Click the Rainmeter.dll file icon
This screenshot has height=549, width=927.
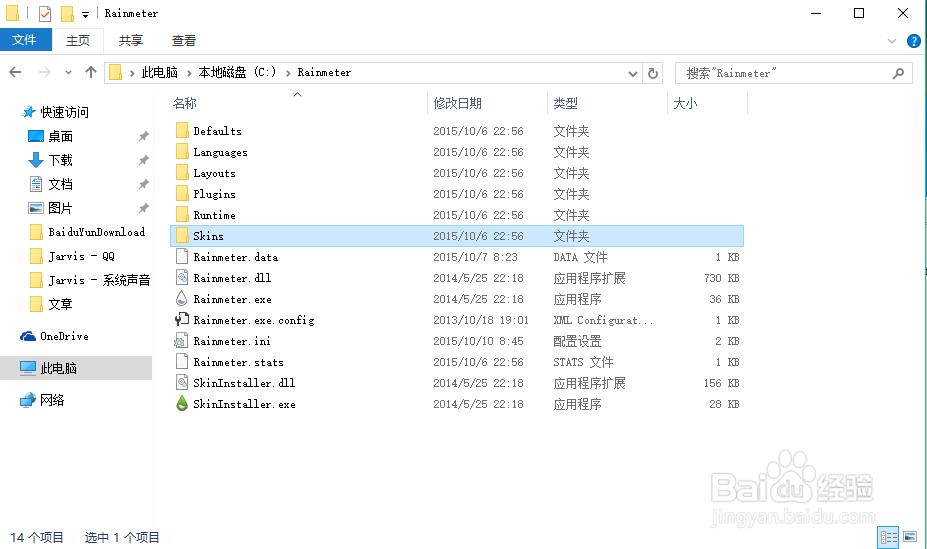coord(182,278)
